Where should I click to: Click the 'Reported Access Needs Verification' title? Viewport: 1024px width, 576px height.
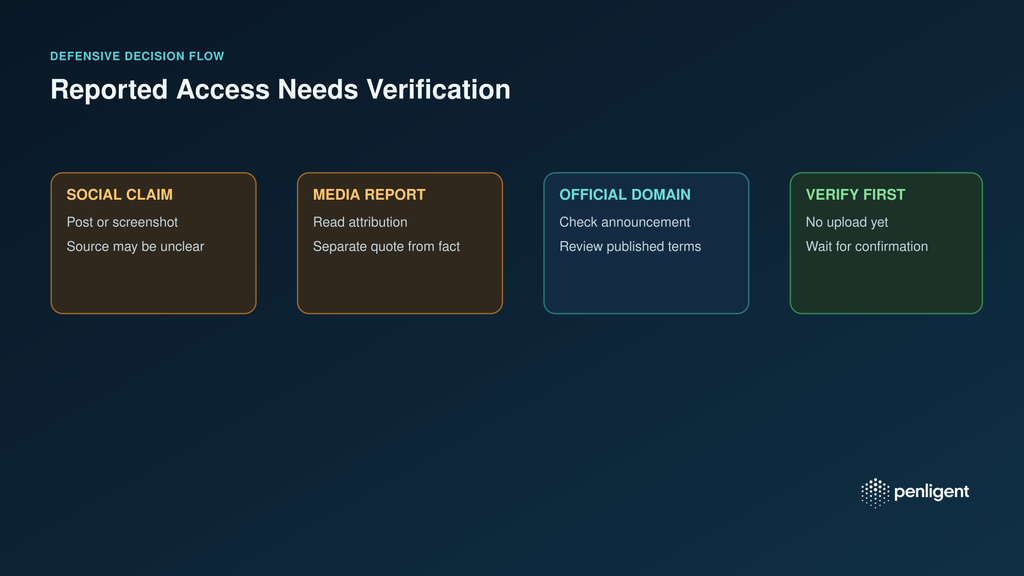click(280, 89)
